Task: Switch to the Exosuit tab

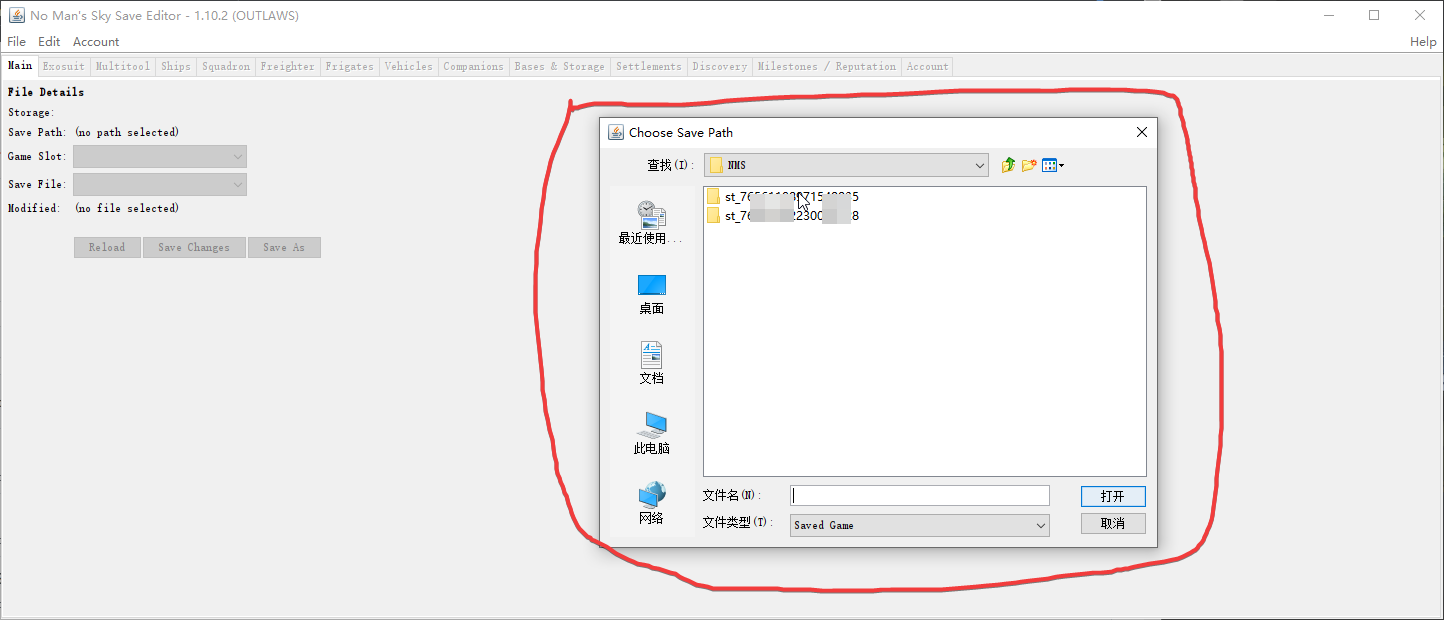Action: coord(63,66)
